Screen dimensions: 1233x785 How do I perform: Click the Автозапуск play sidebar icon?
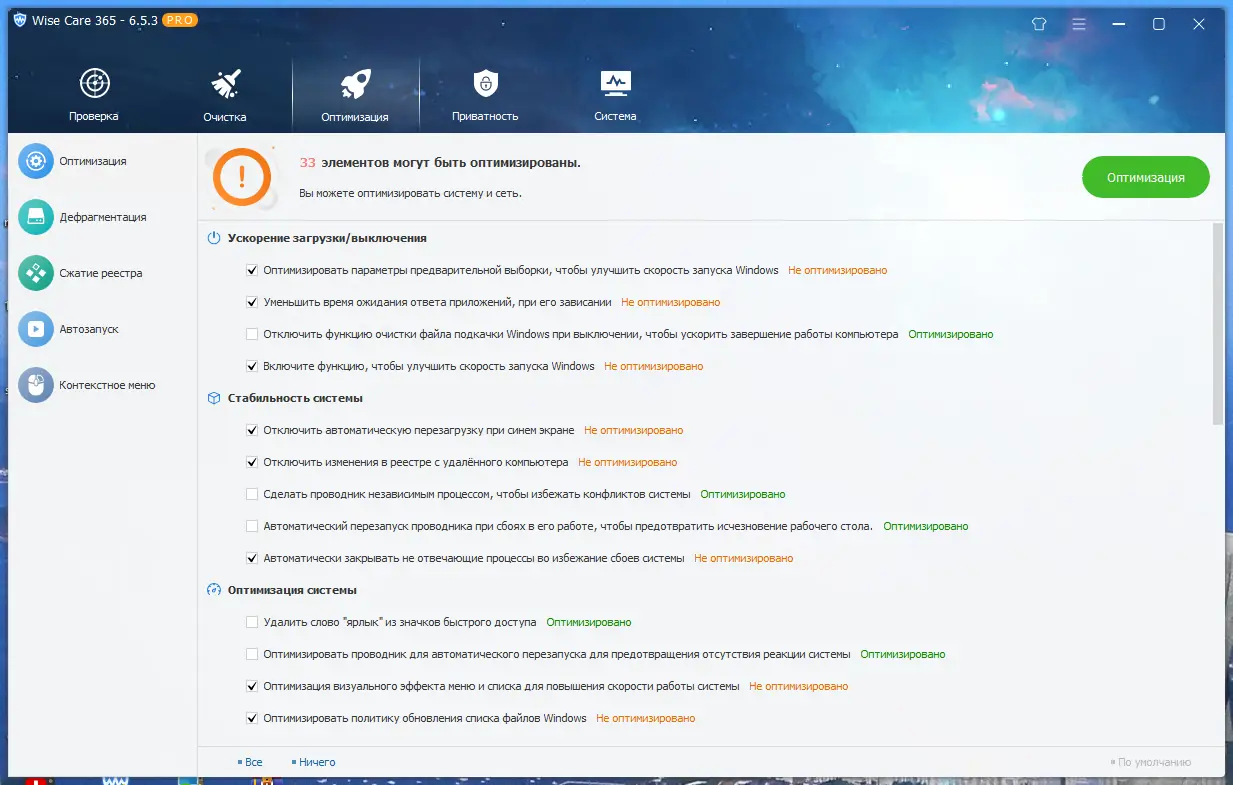click(x=36, y=329)
